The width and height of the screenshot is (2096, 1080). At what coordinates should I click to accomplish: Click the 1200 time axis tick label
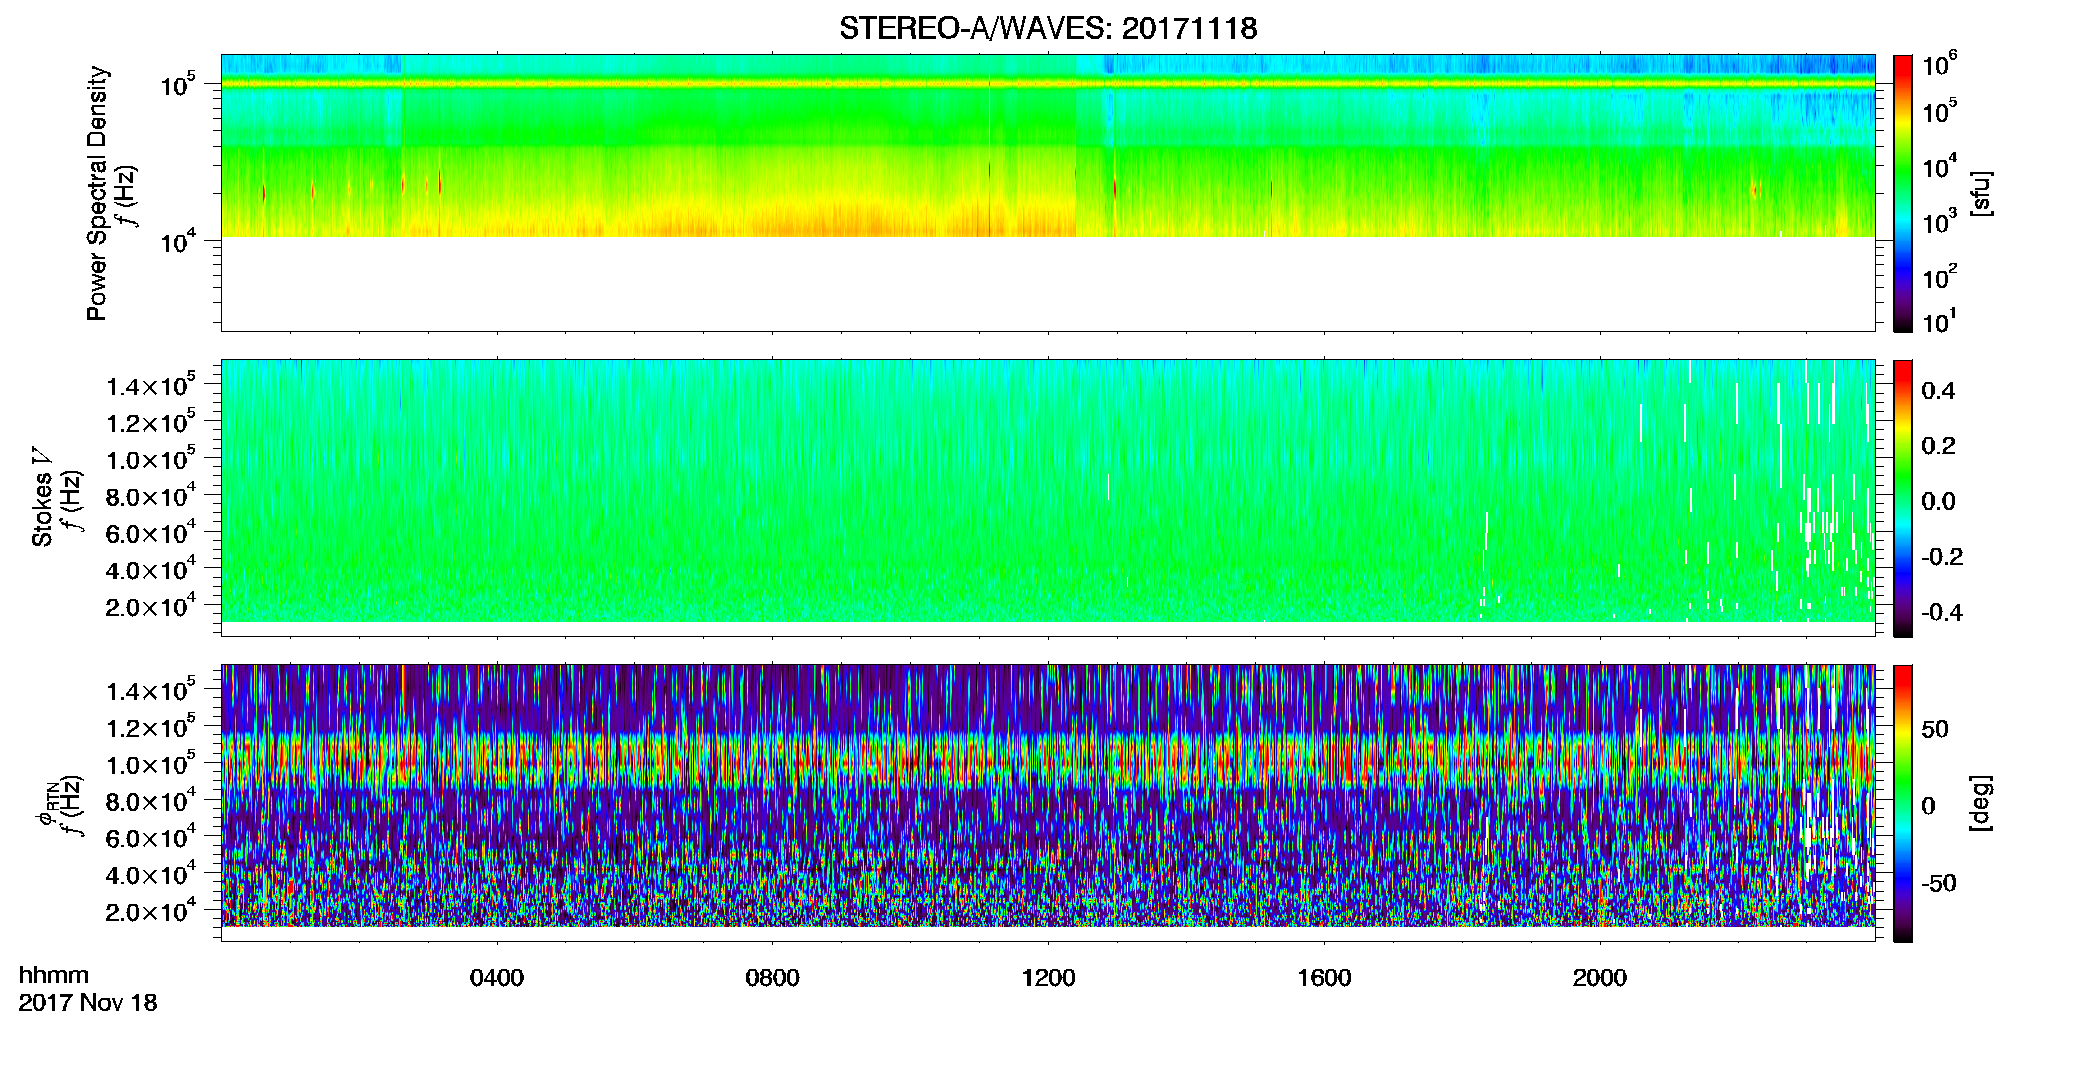point(1048,978)
